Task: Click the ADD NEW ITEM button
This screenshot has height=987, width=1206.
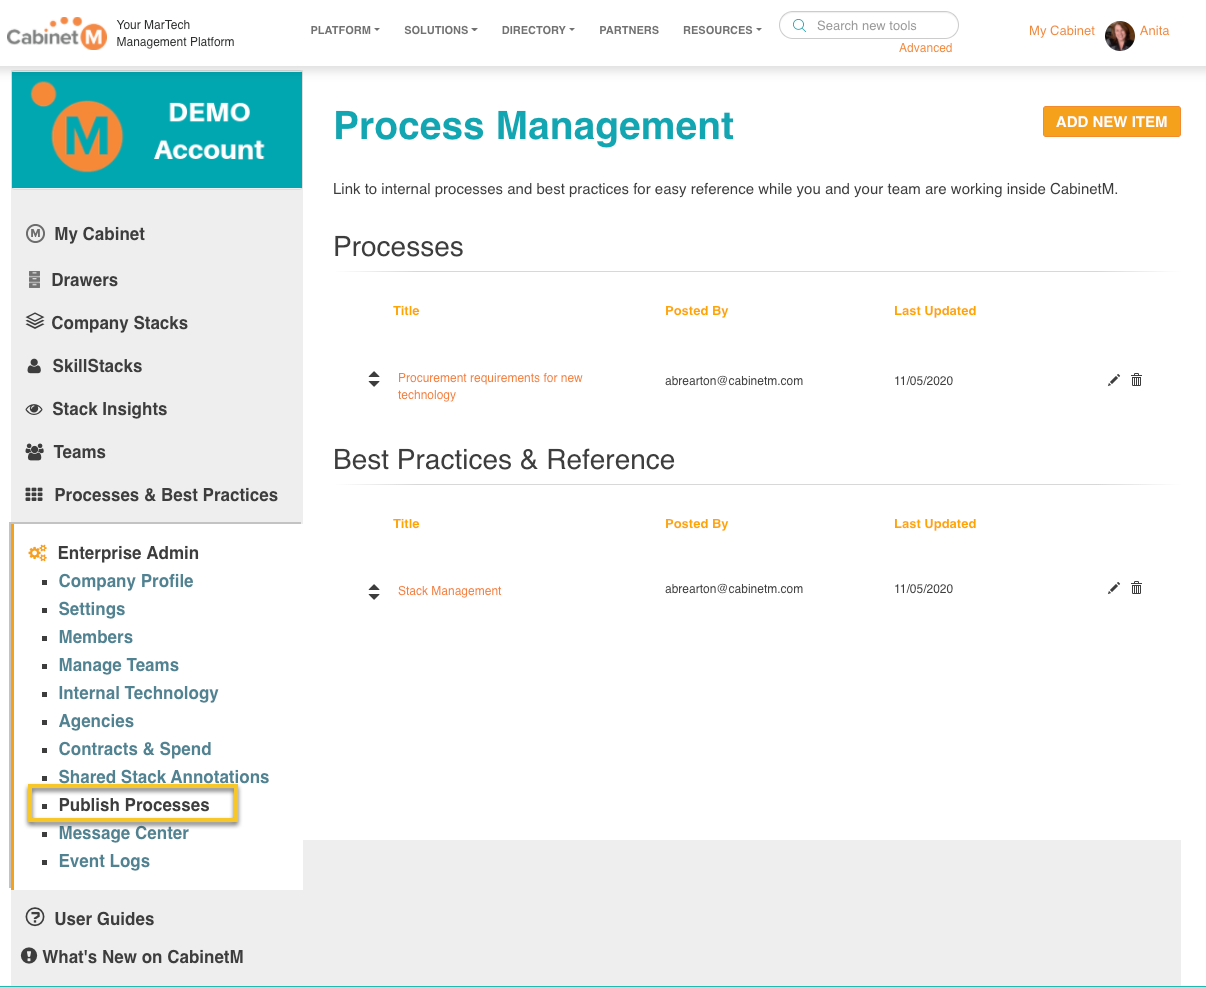Action: point(1111,122)
